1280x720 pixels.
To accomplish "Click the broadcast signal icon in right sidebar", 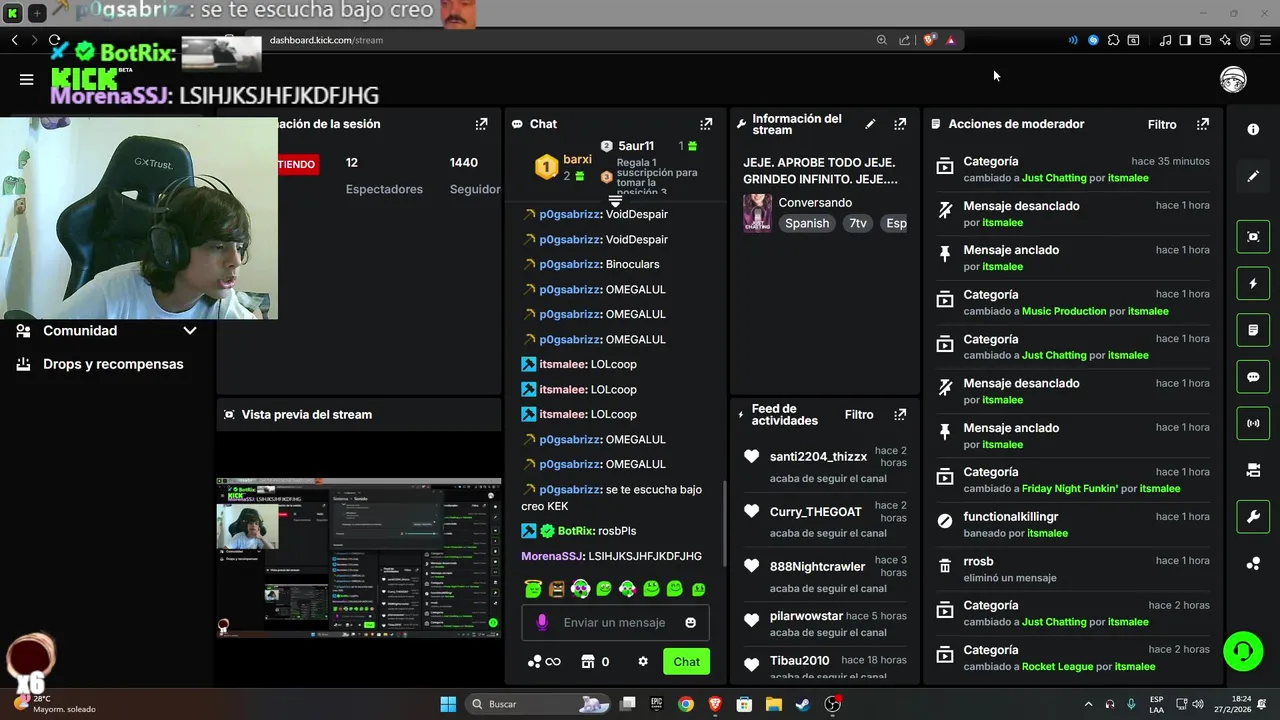I will 1253,423.
